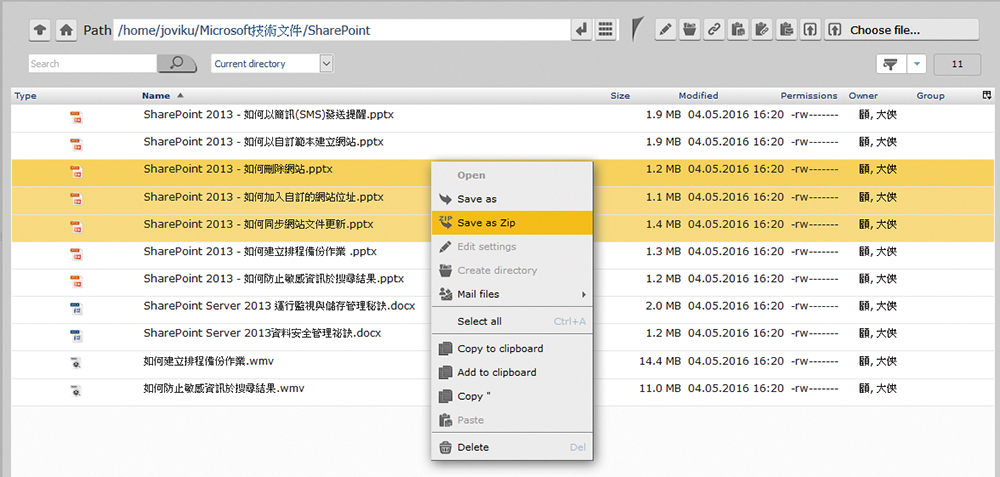Click the funnel filter button
Image resolution: width=1000 pixels, height=477 pixels.
(x=891, y=64)
